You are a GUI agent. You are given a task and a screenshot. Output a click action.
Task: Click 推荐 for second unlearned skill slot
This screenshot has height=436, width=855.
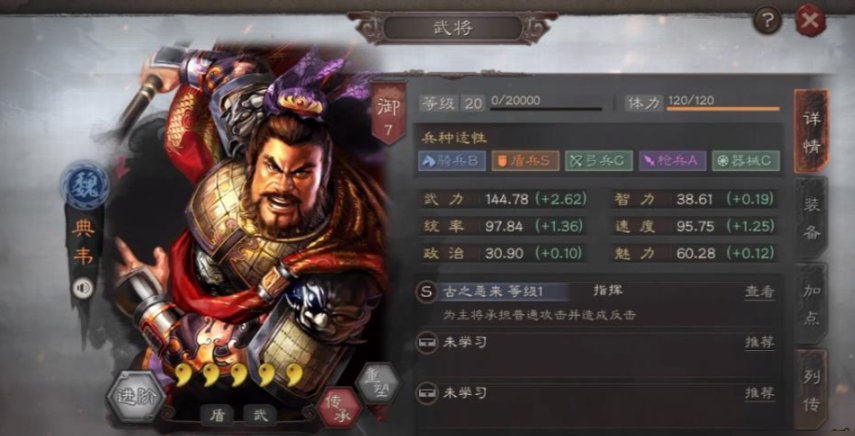(x=760, y=393)
